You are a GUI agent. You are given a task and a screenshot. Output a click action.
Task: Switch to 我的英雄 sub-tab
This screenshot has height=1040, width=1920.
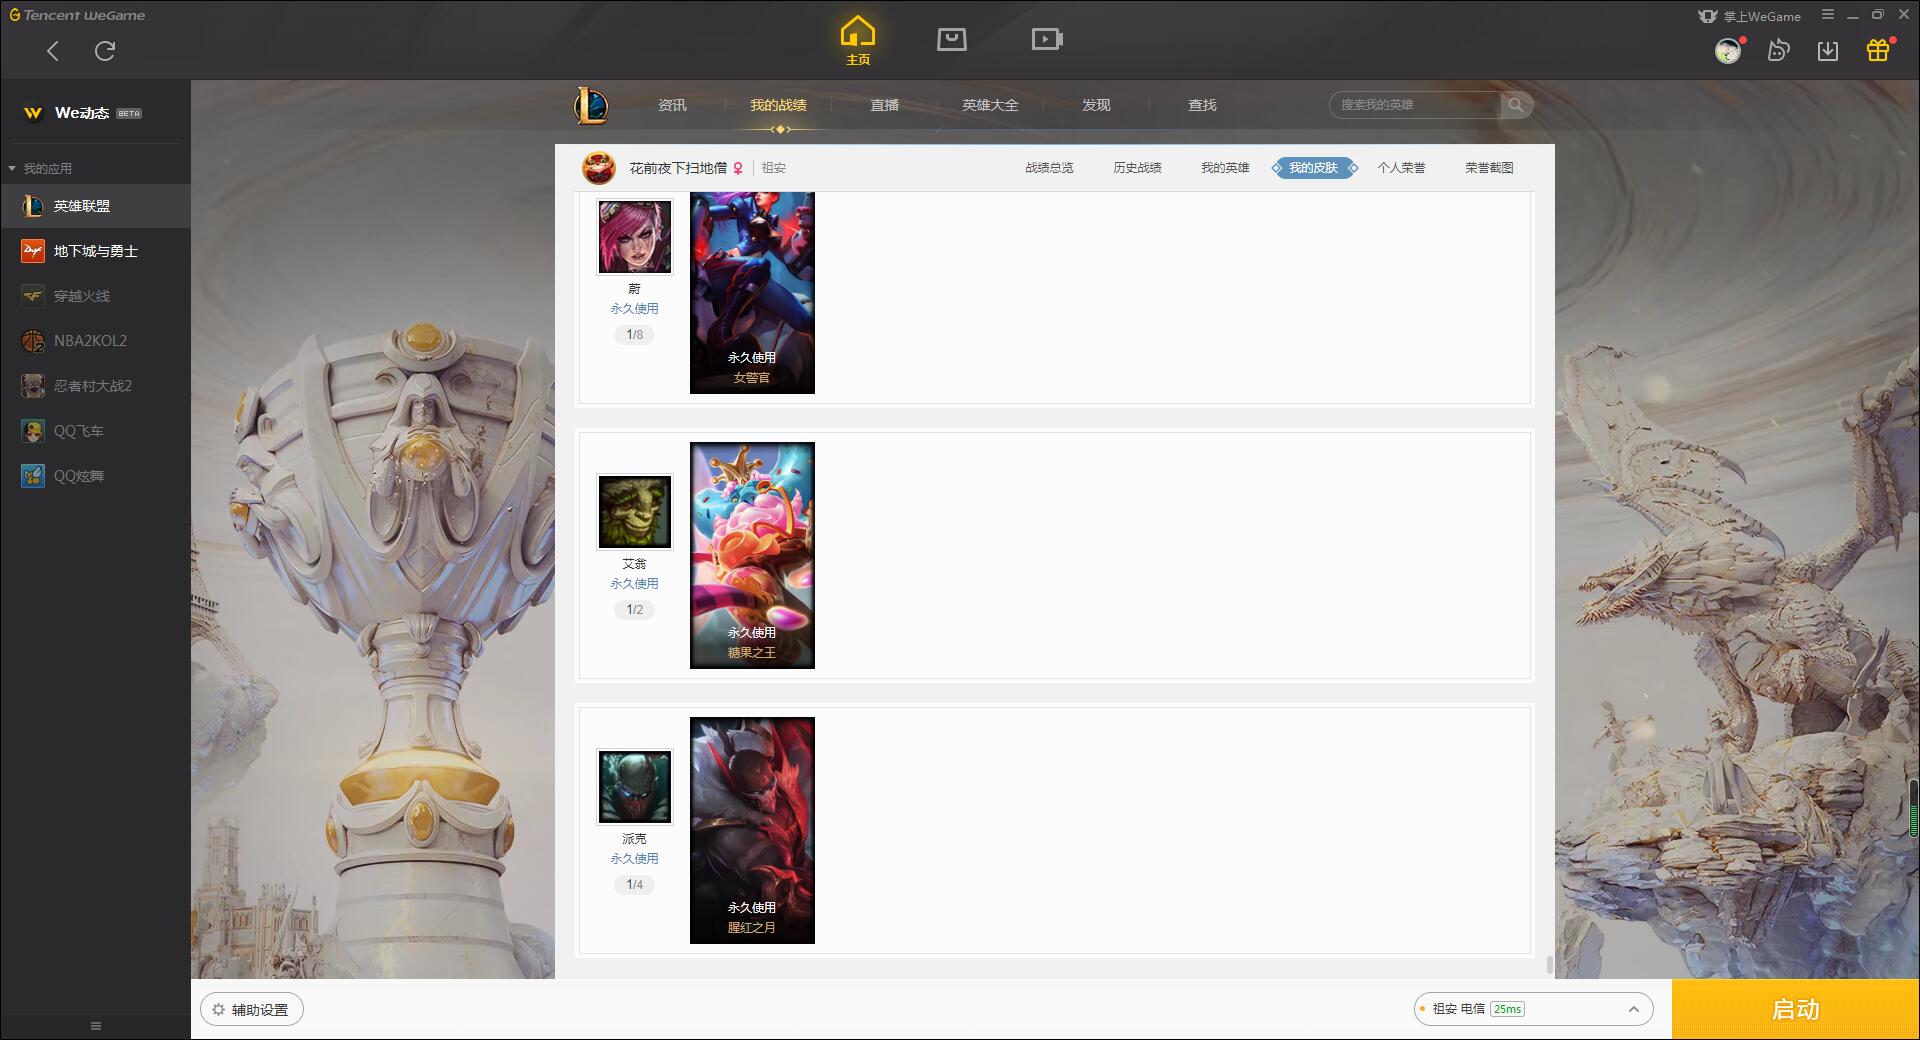click(1225, 168)
